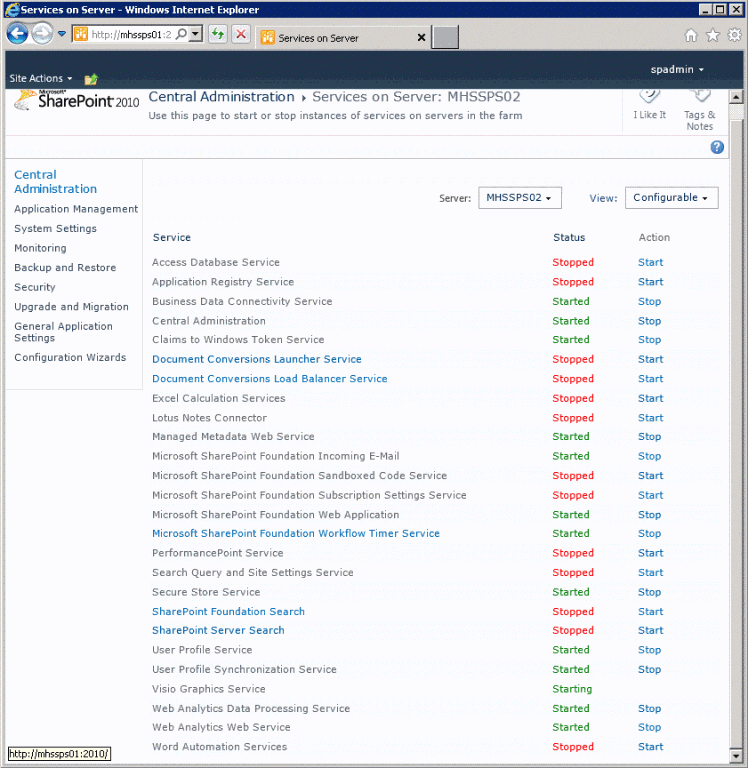Stop the Secure Store Service
Image resolution: width=748 pixels, height=768 pixels.
point(650,593)
